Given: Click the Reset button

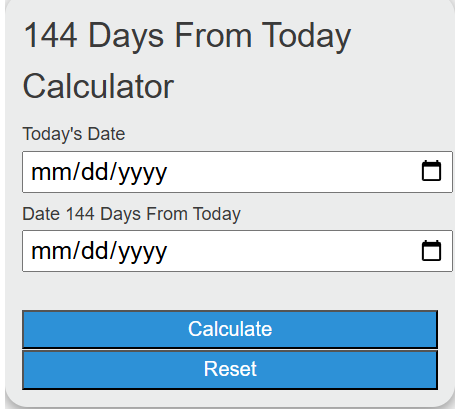Looking at the screenshot, I should point(230,370).
